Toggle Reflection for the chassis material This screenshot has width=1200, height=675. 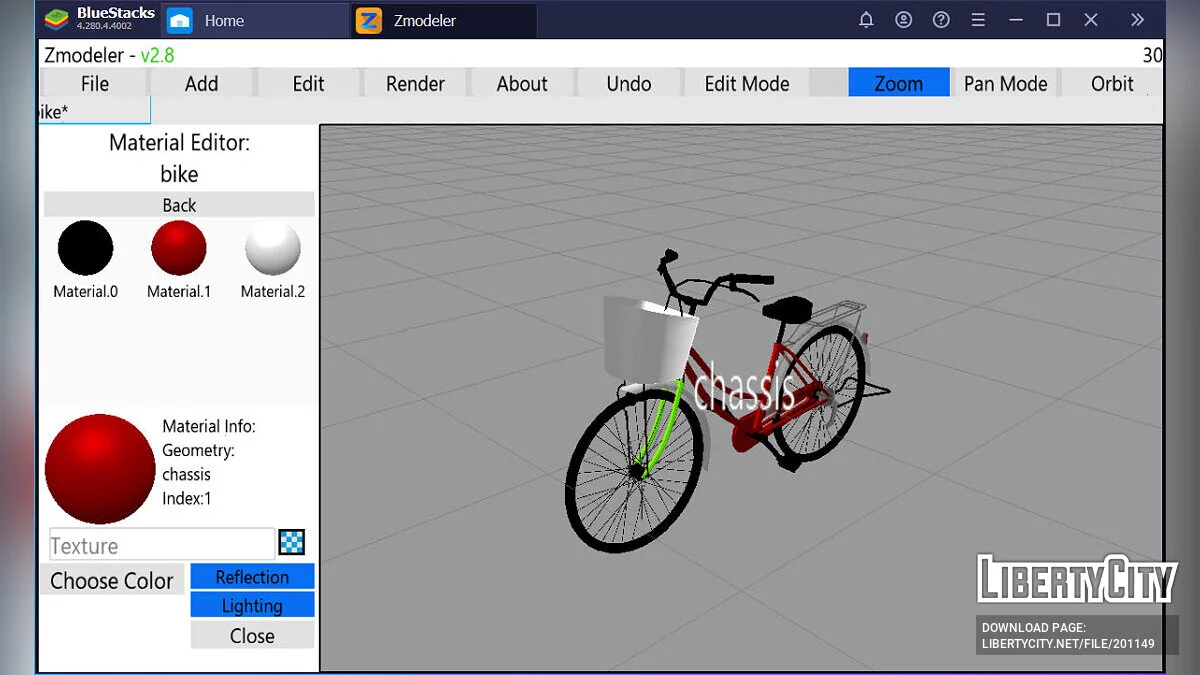(x=252, y=576)
